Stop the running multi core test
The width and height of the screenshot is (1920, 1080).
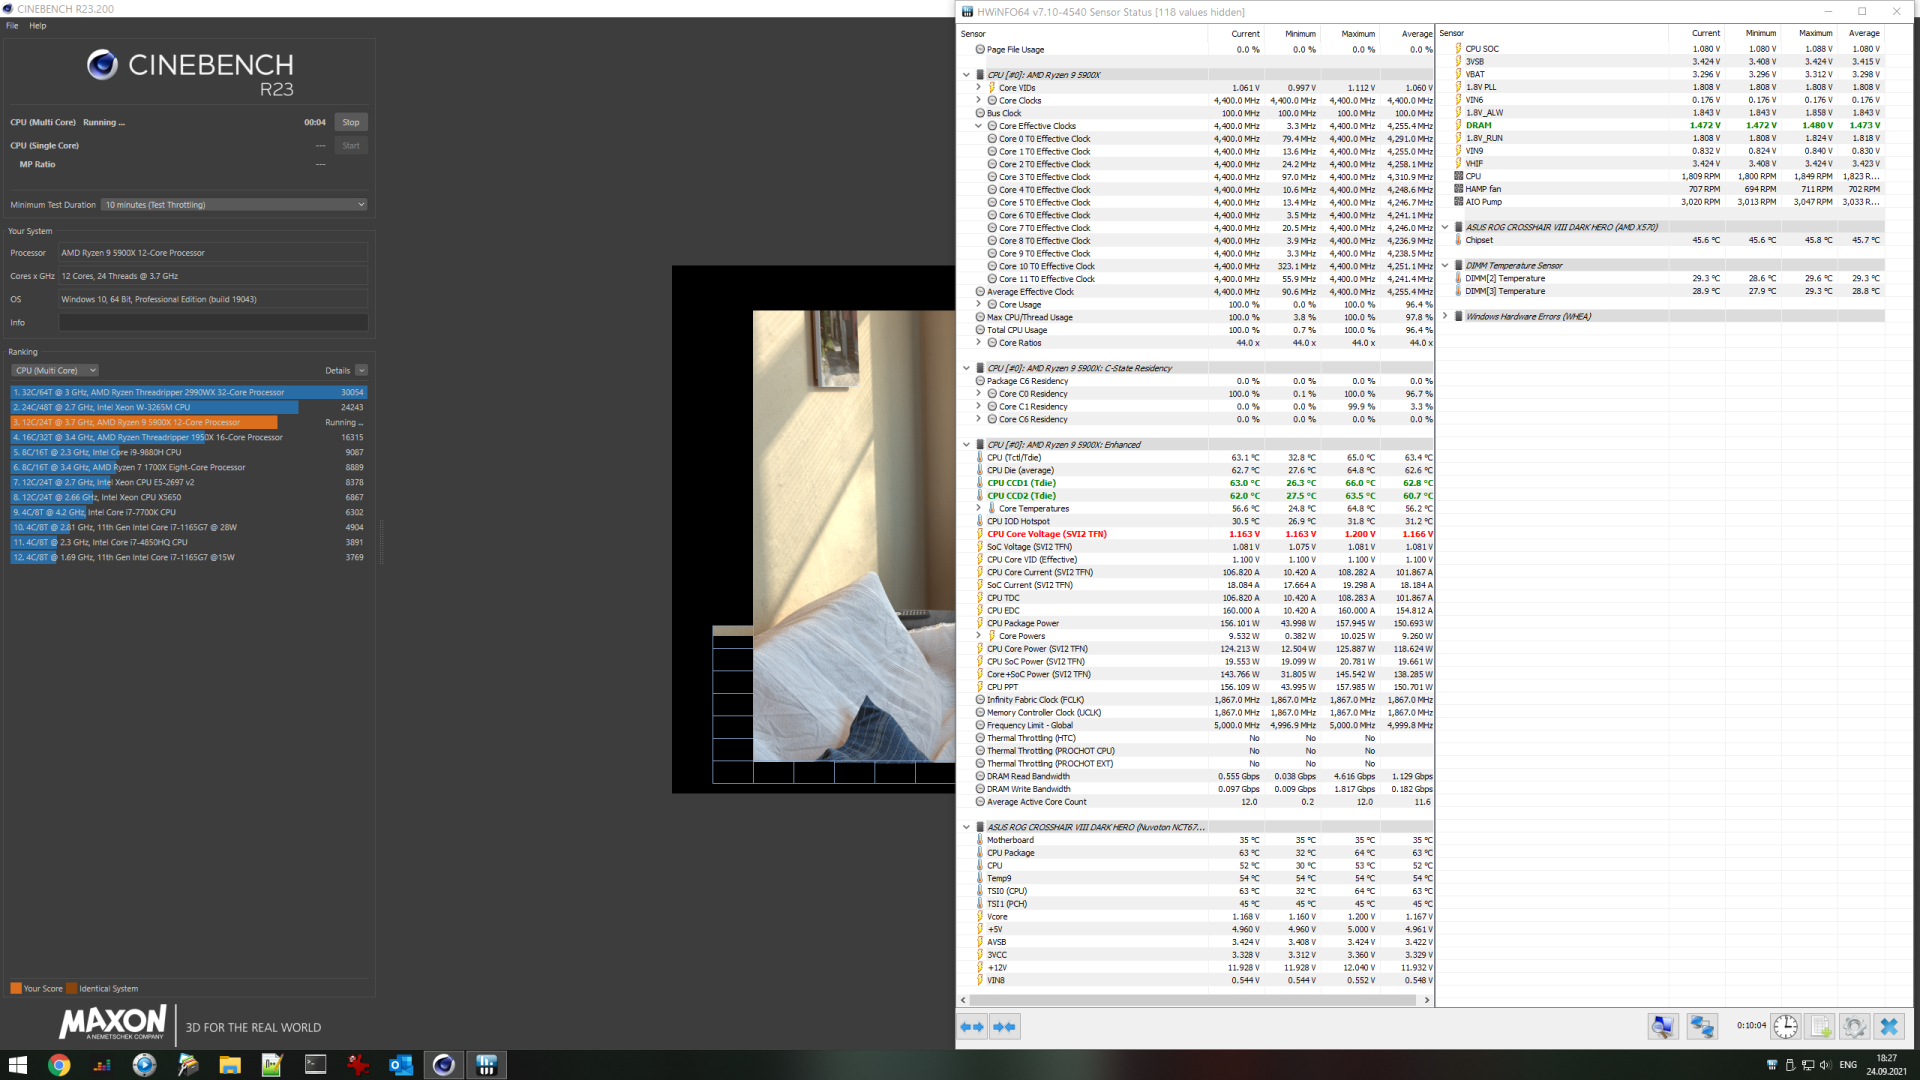(350, 123)
